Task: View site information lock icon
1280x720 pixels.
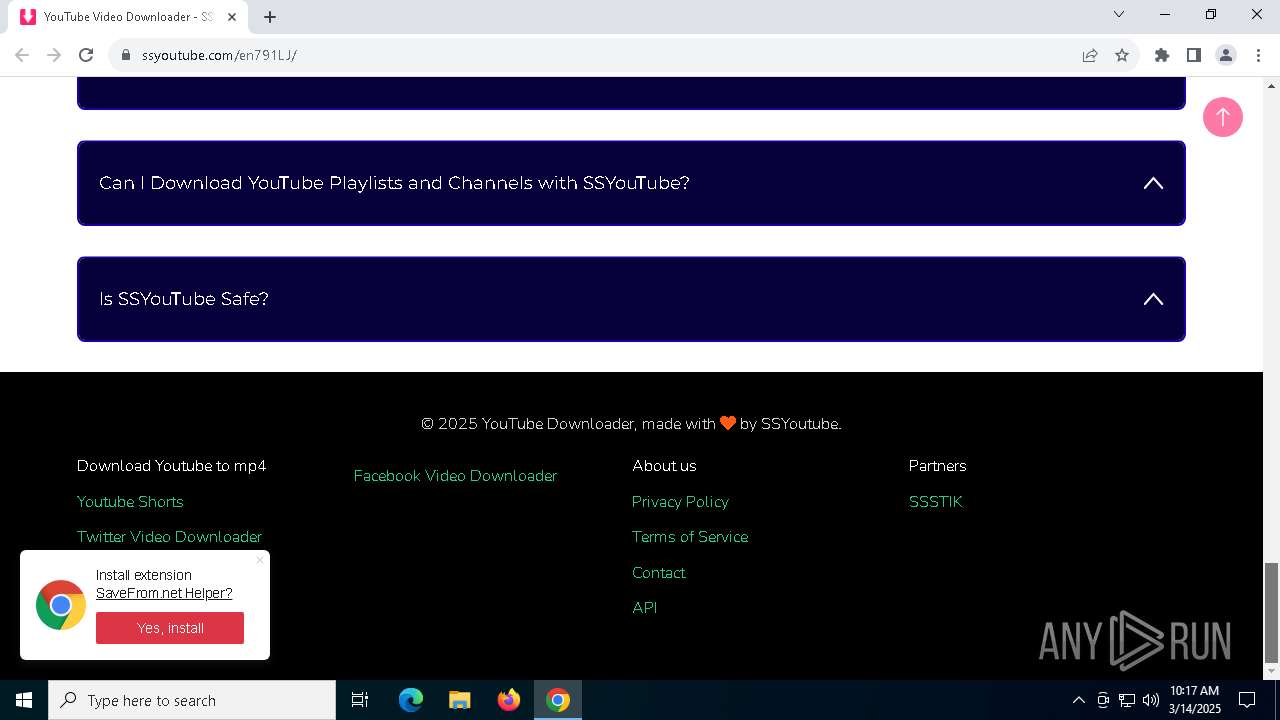Action: pos(126,55)
